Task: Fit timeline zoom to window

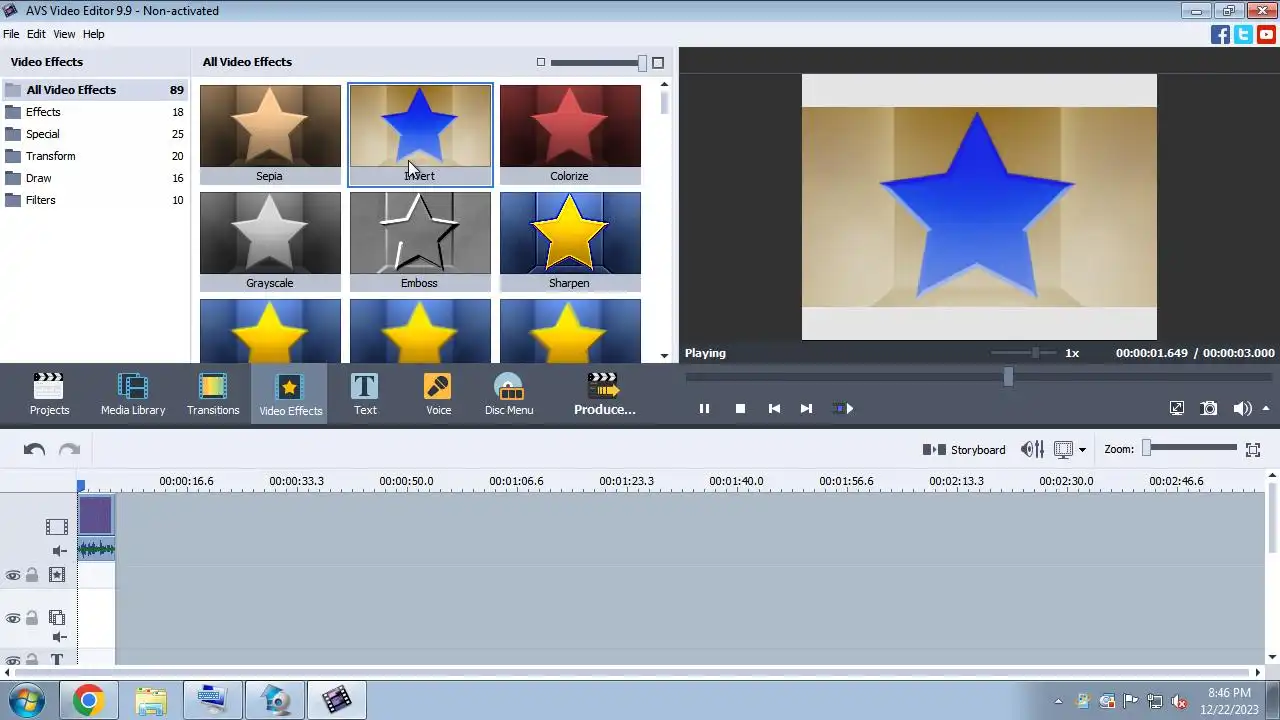Action: (1253, 450)
